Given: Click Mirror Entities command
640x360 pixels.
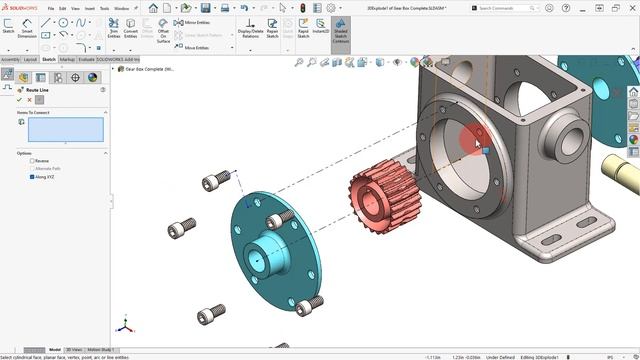Looking at the screenshot, I should (x=192, y=23).
